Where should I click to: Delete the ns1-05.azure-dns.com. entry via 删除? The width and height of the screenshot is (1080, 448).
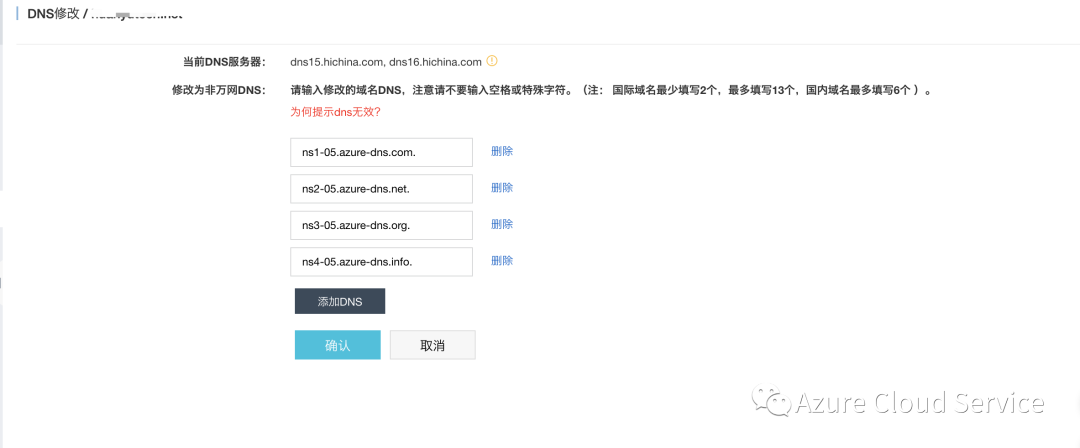point(502,152)
